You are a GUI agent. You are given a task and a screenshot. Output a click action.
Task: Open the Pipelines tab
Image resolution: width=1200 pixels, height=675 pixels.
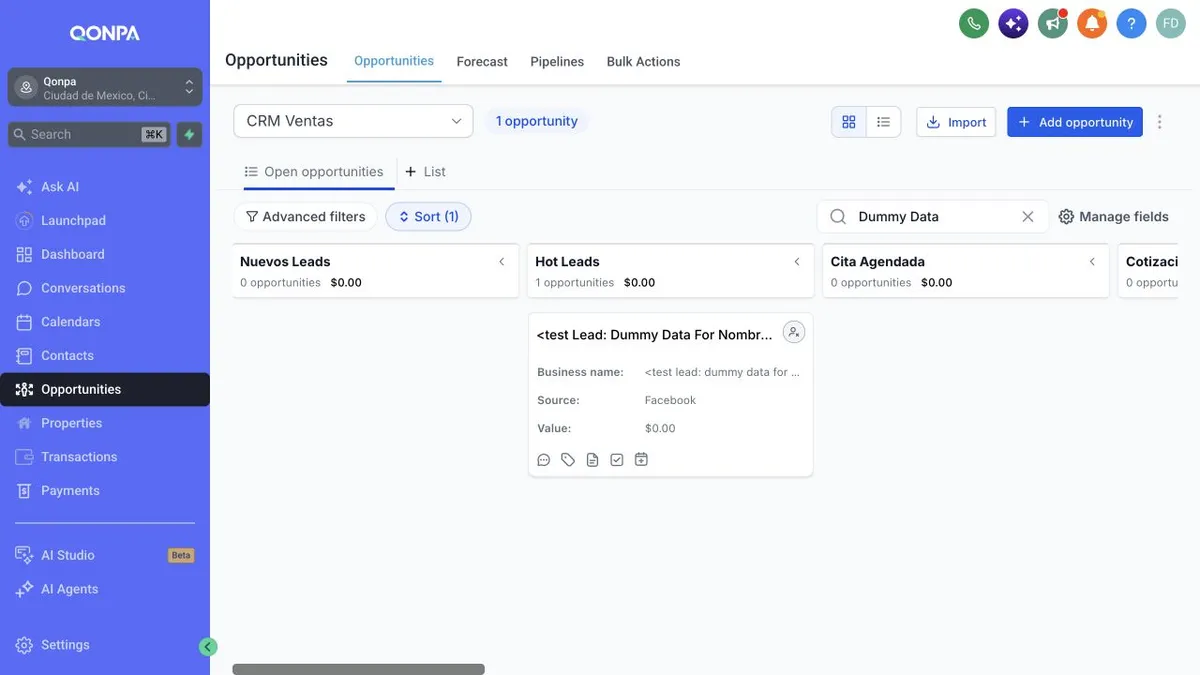tap(557, 61)
